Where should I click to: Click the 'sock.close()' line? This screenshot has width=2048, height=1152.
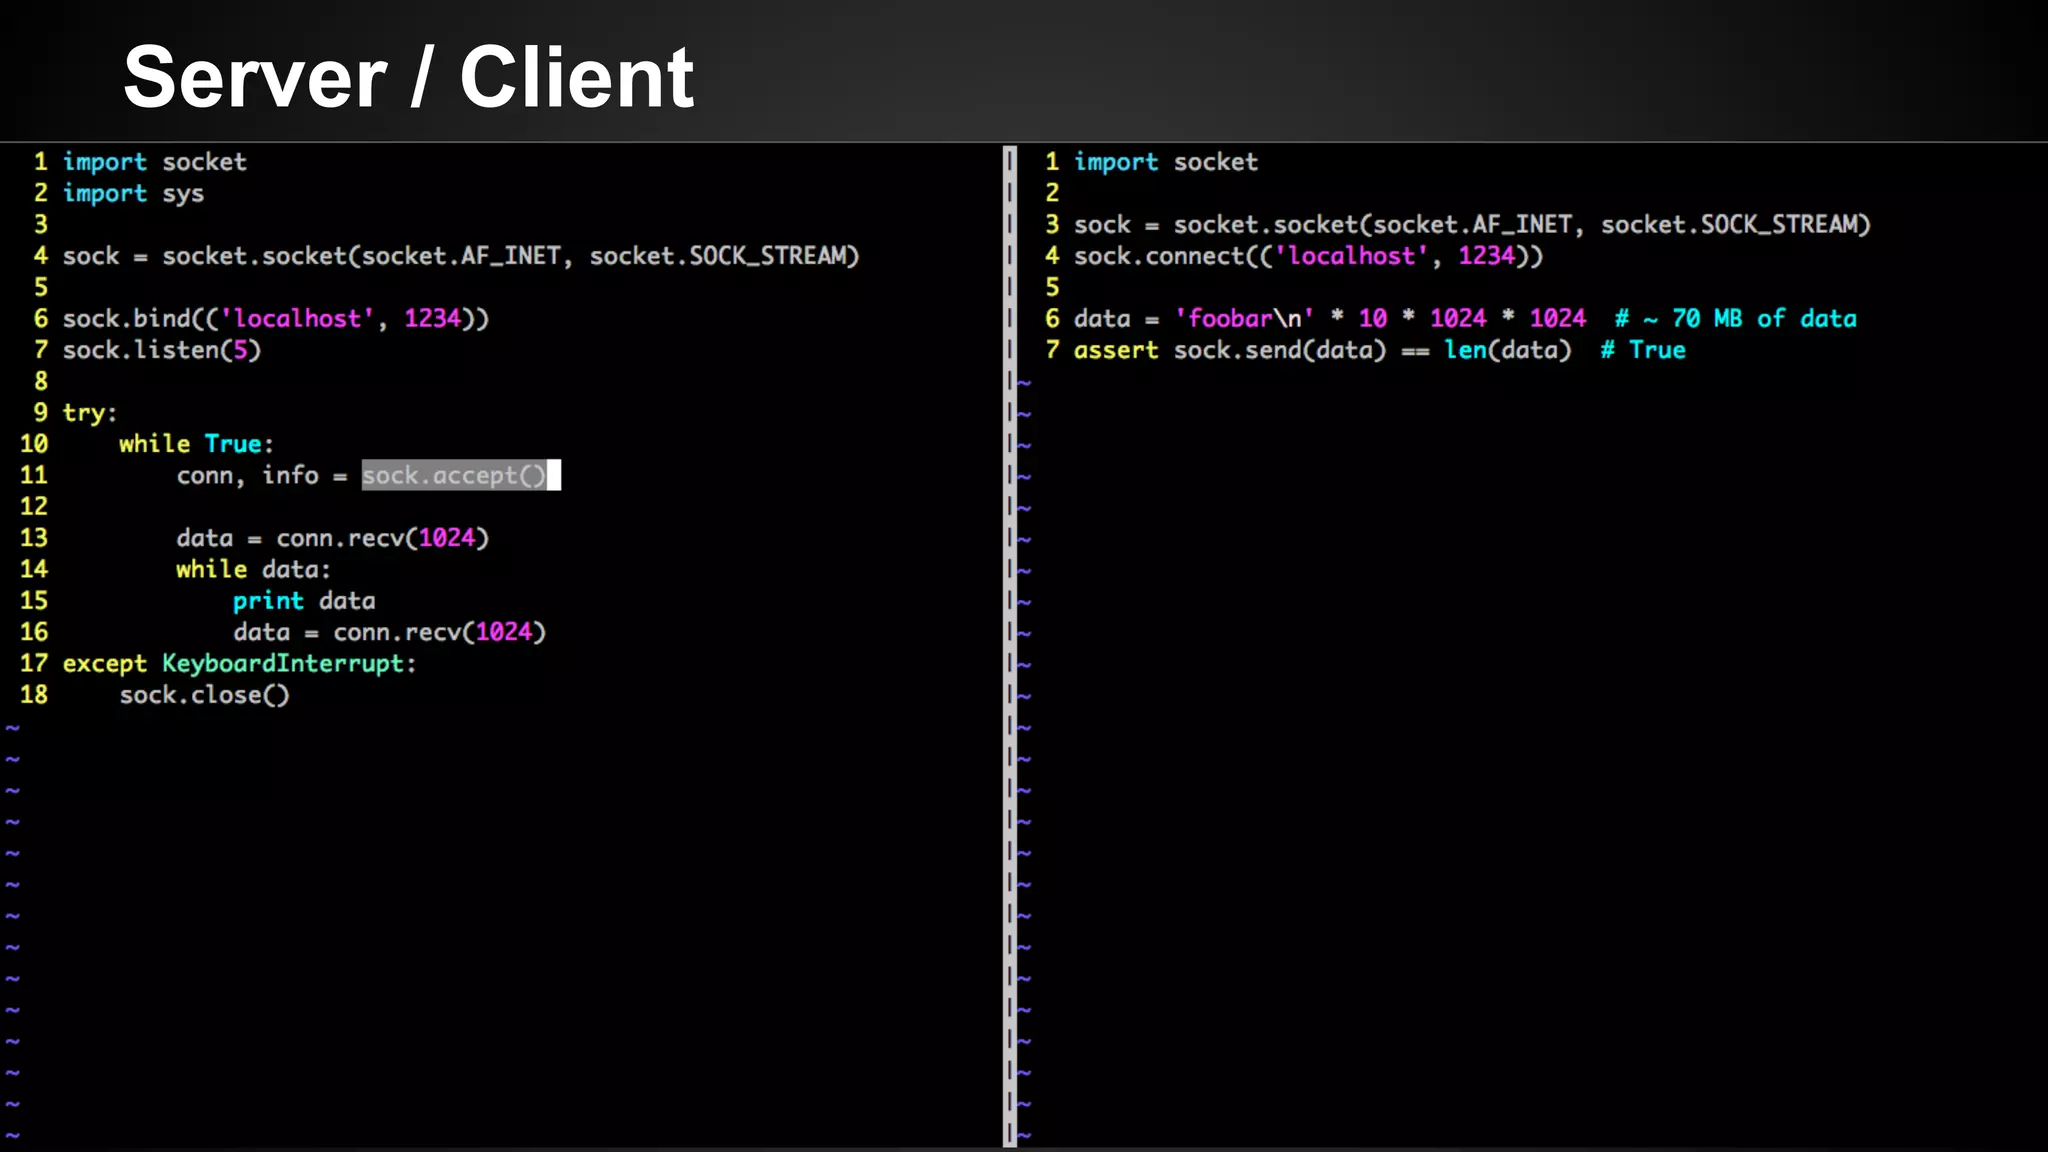pos(205,695)
